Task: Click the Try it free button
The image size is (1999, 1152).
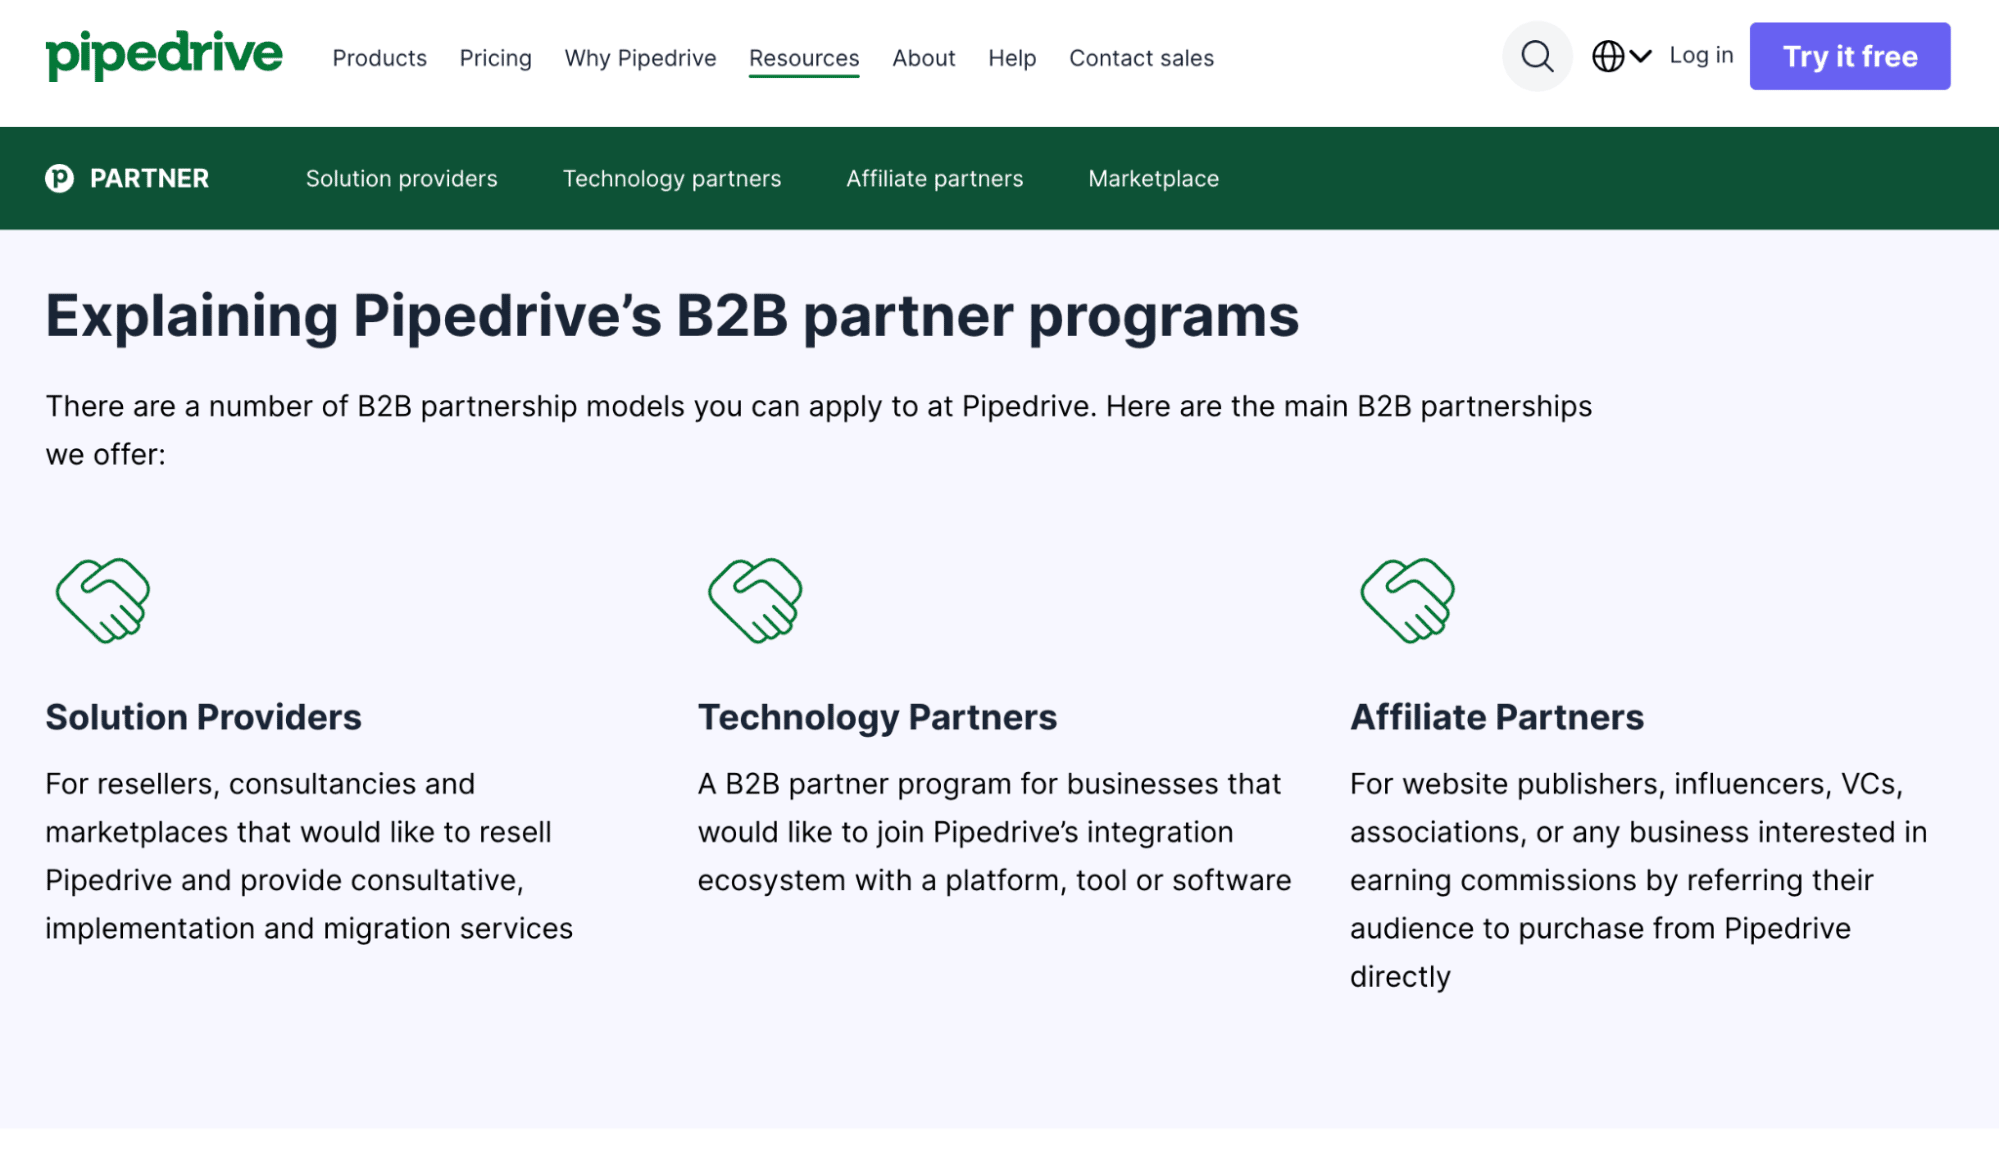Action: click(1849, 56)
